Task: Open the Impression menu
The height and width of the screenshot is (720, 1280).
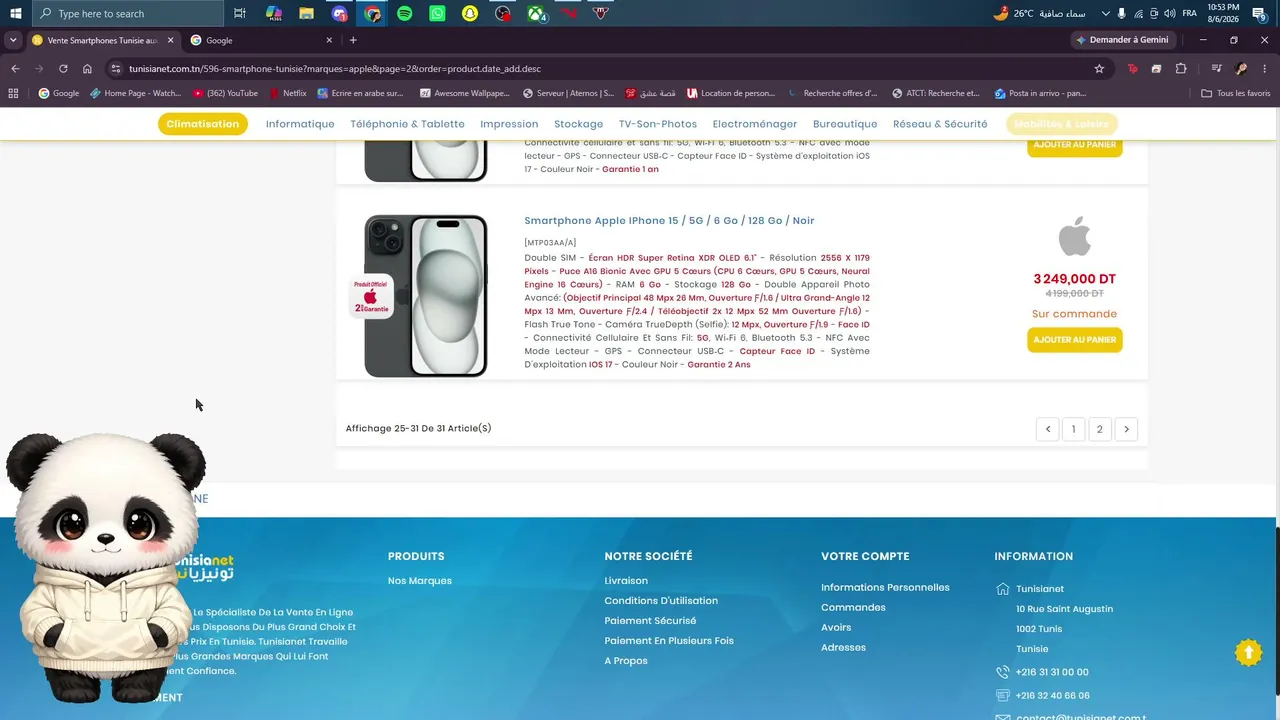Action: click(509, 124)
